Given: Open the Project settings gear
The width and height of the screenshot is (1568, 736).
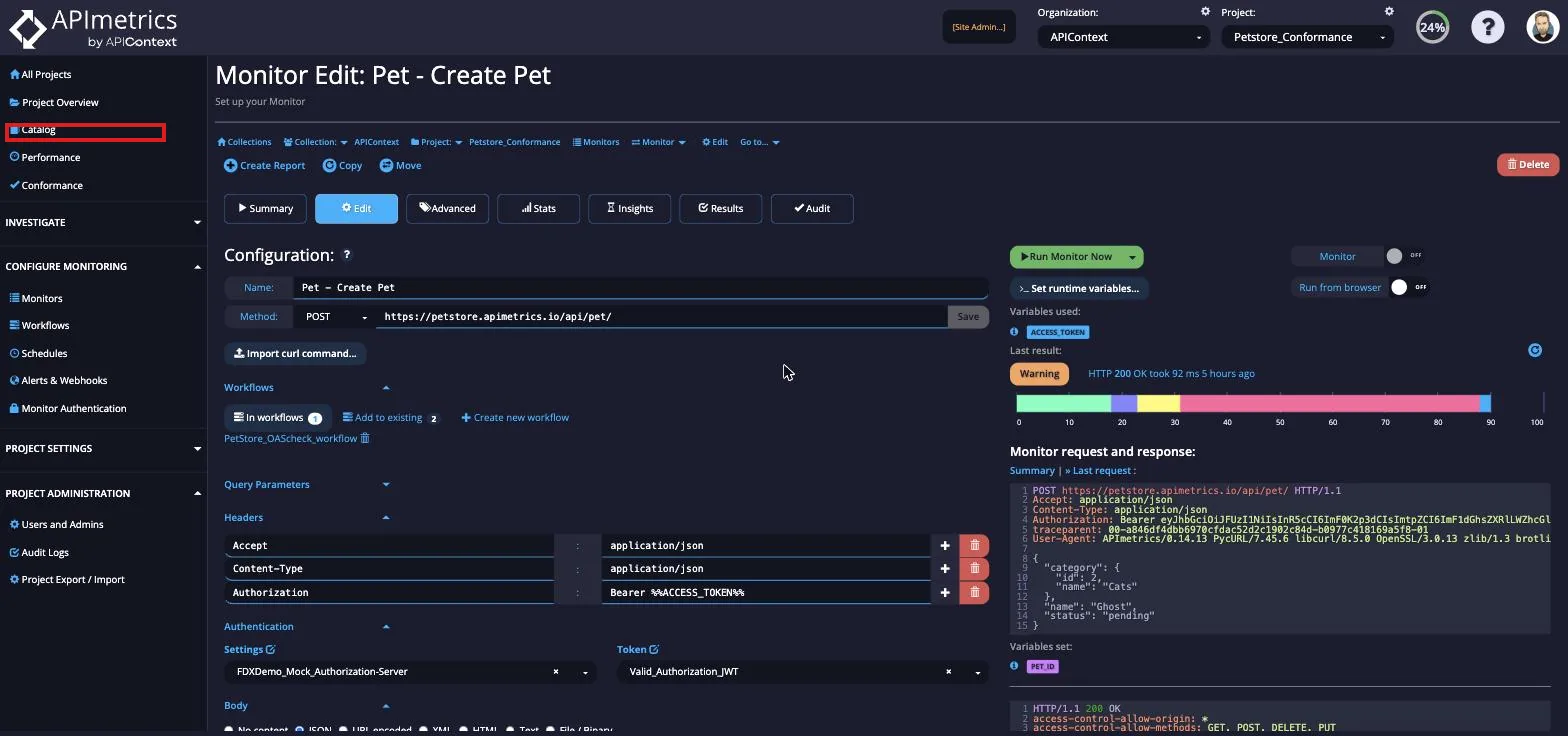Looking at the screenshot, I should 1389,12.
